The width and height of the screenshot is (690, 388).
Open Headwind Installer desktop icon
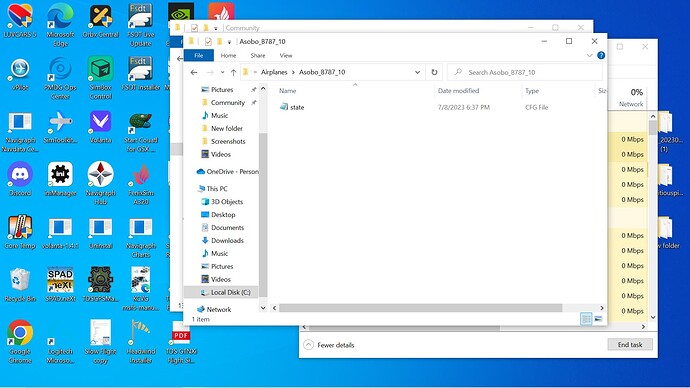tap(140, 342)
